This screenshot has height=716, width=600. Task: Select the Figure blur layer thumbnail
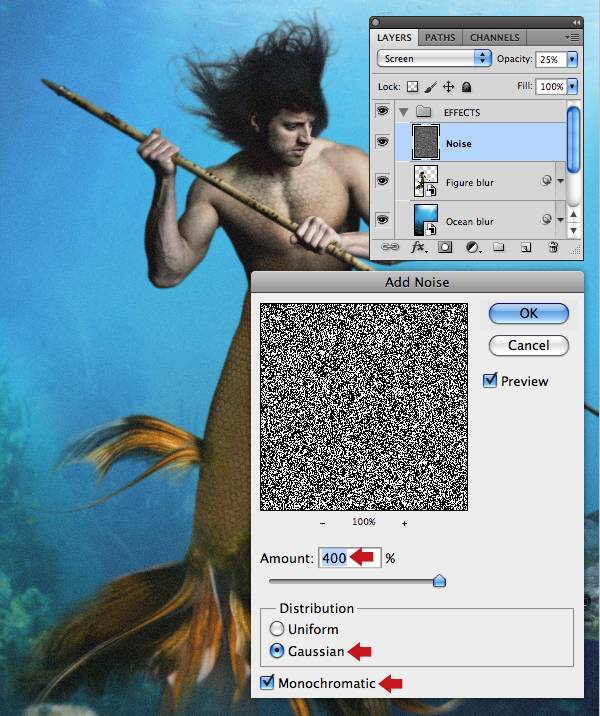click(x=426, y=181)
